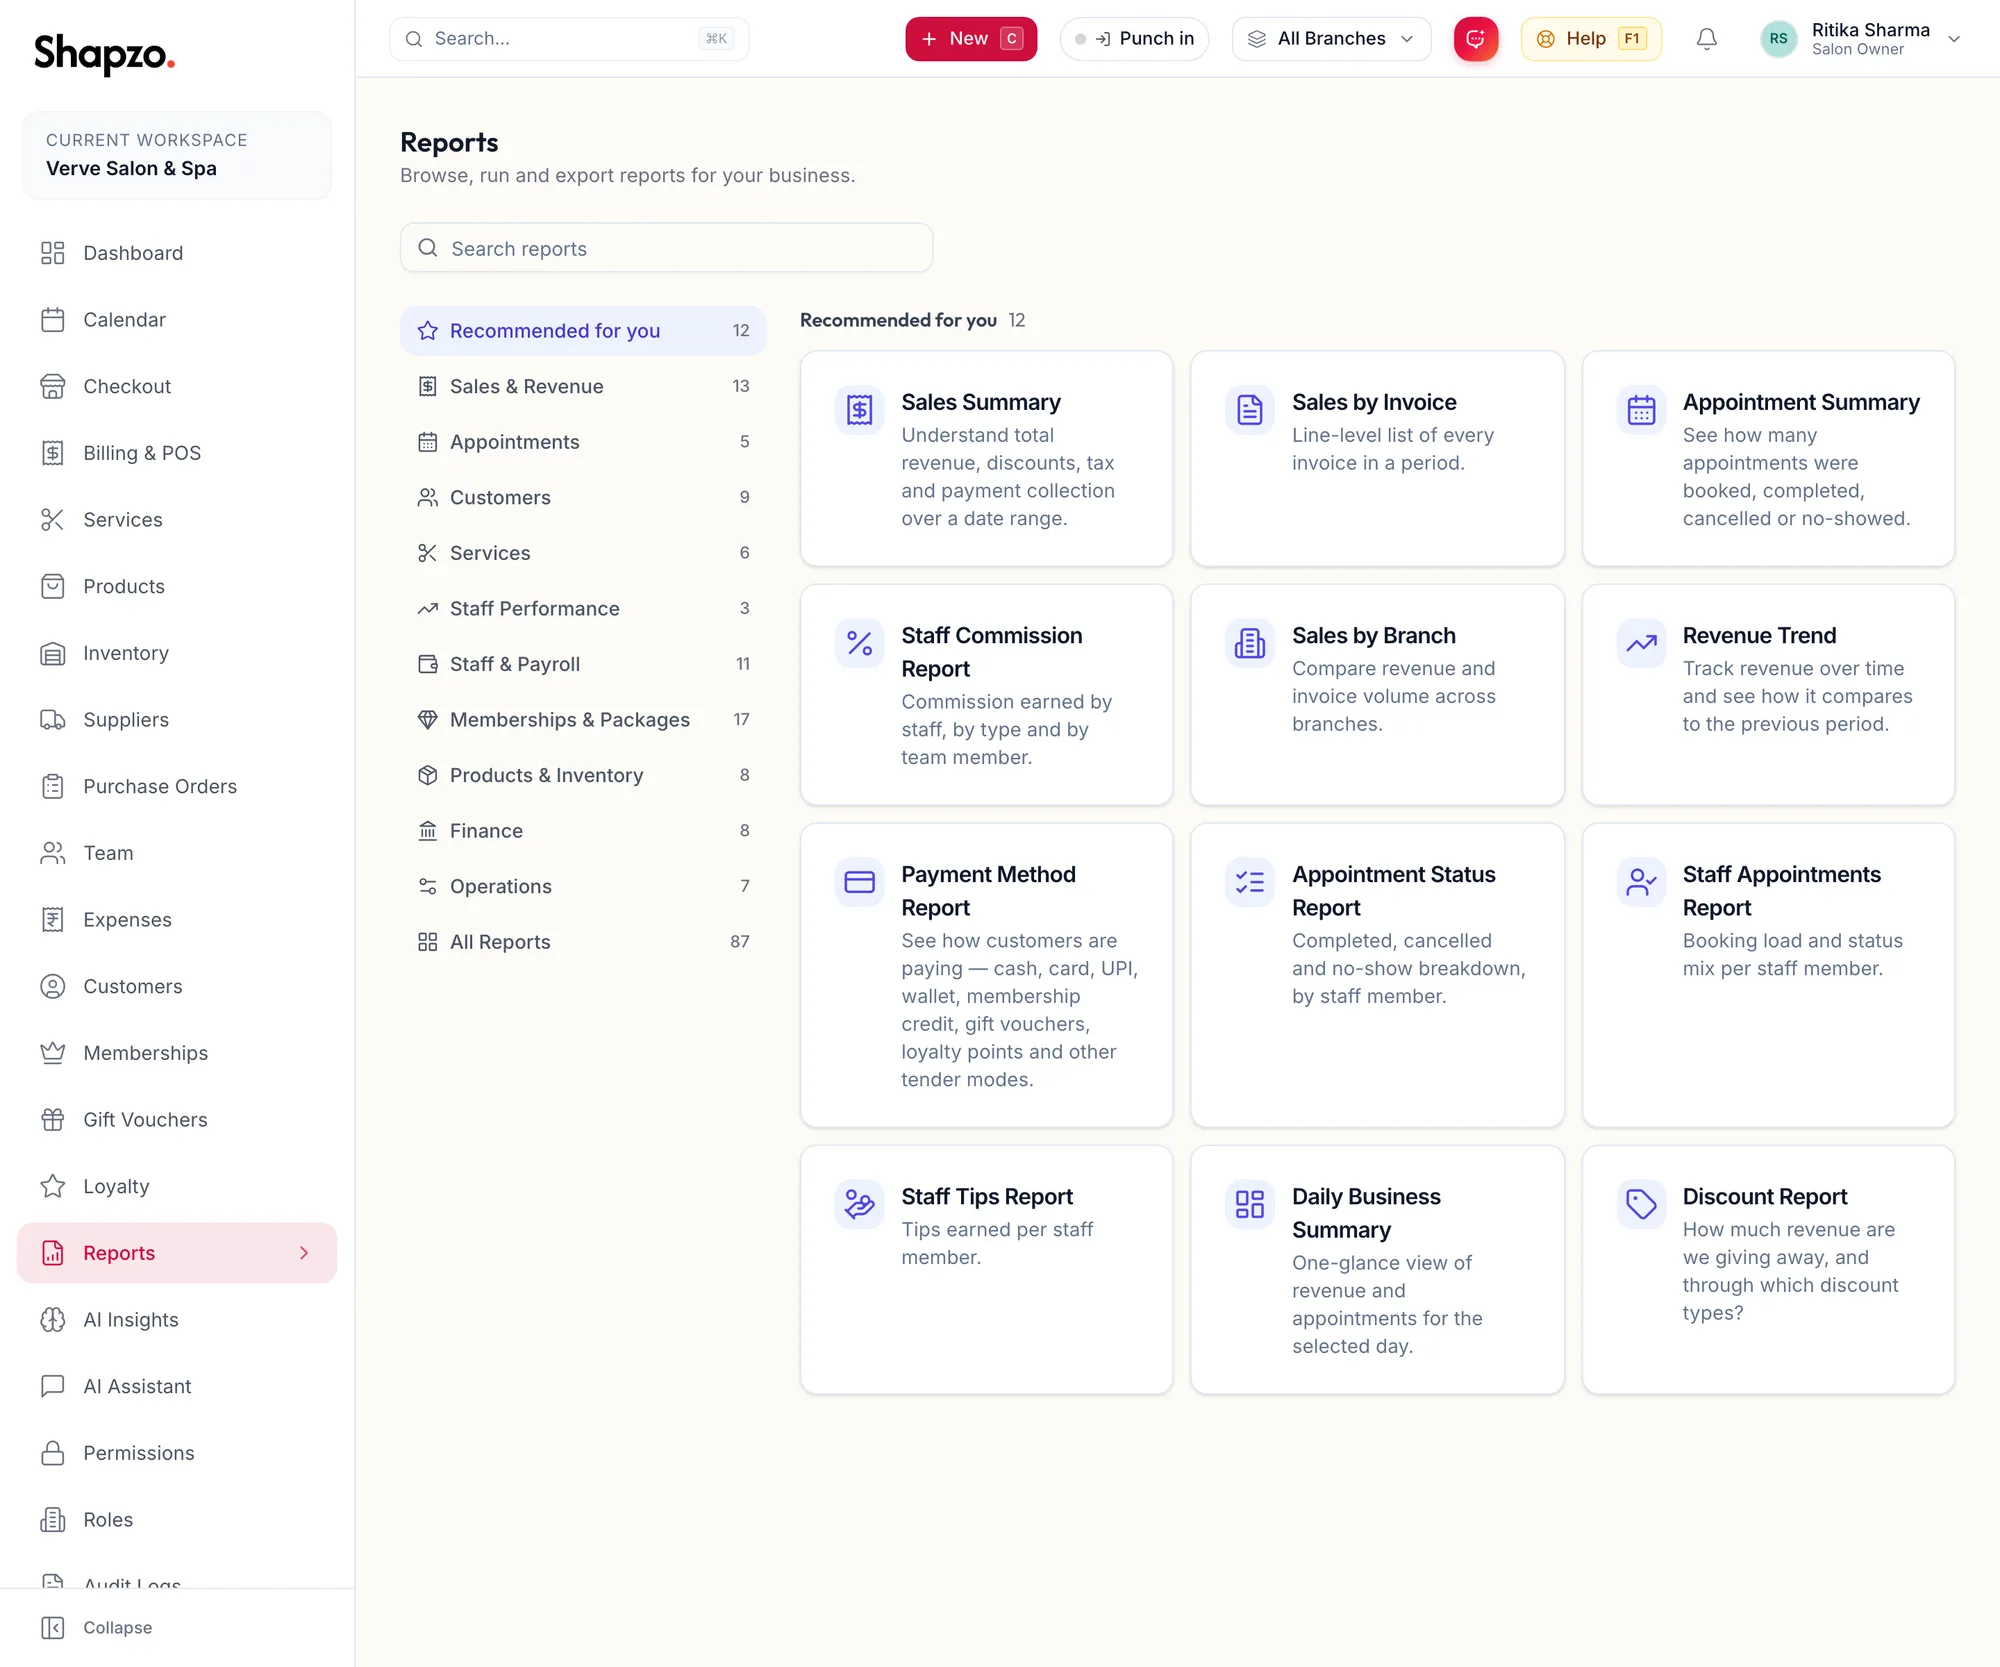Viewport: 2000px width, 1667px height.
Task: Open Finance reports category
Action: [583, 831]
